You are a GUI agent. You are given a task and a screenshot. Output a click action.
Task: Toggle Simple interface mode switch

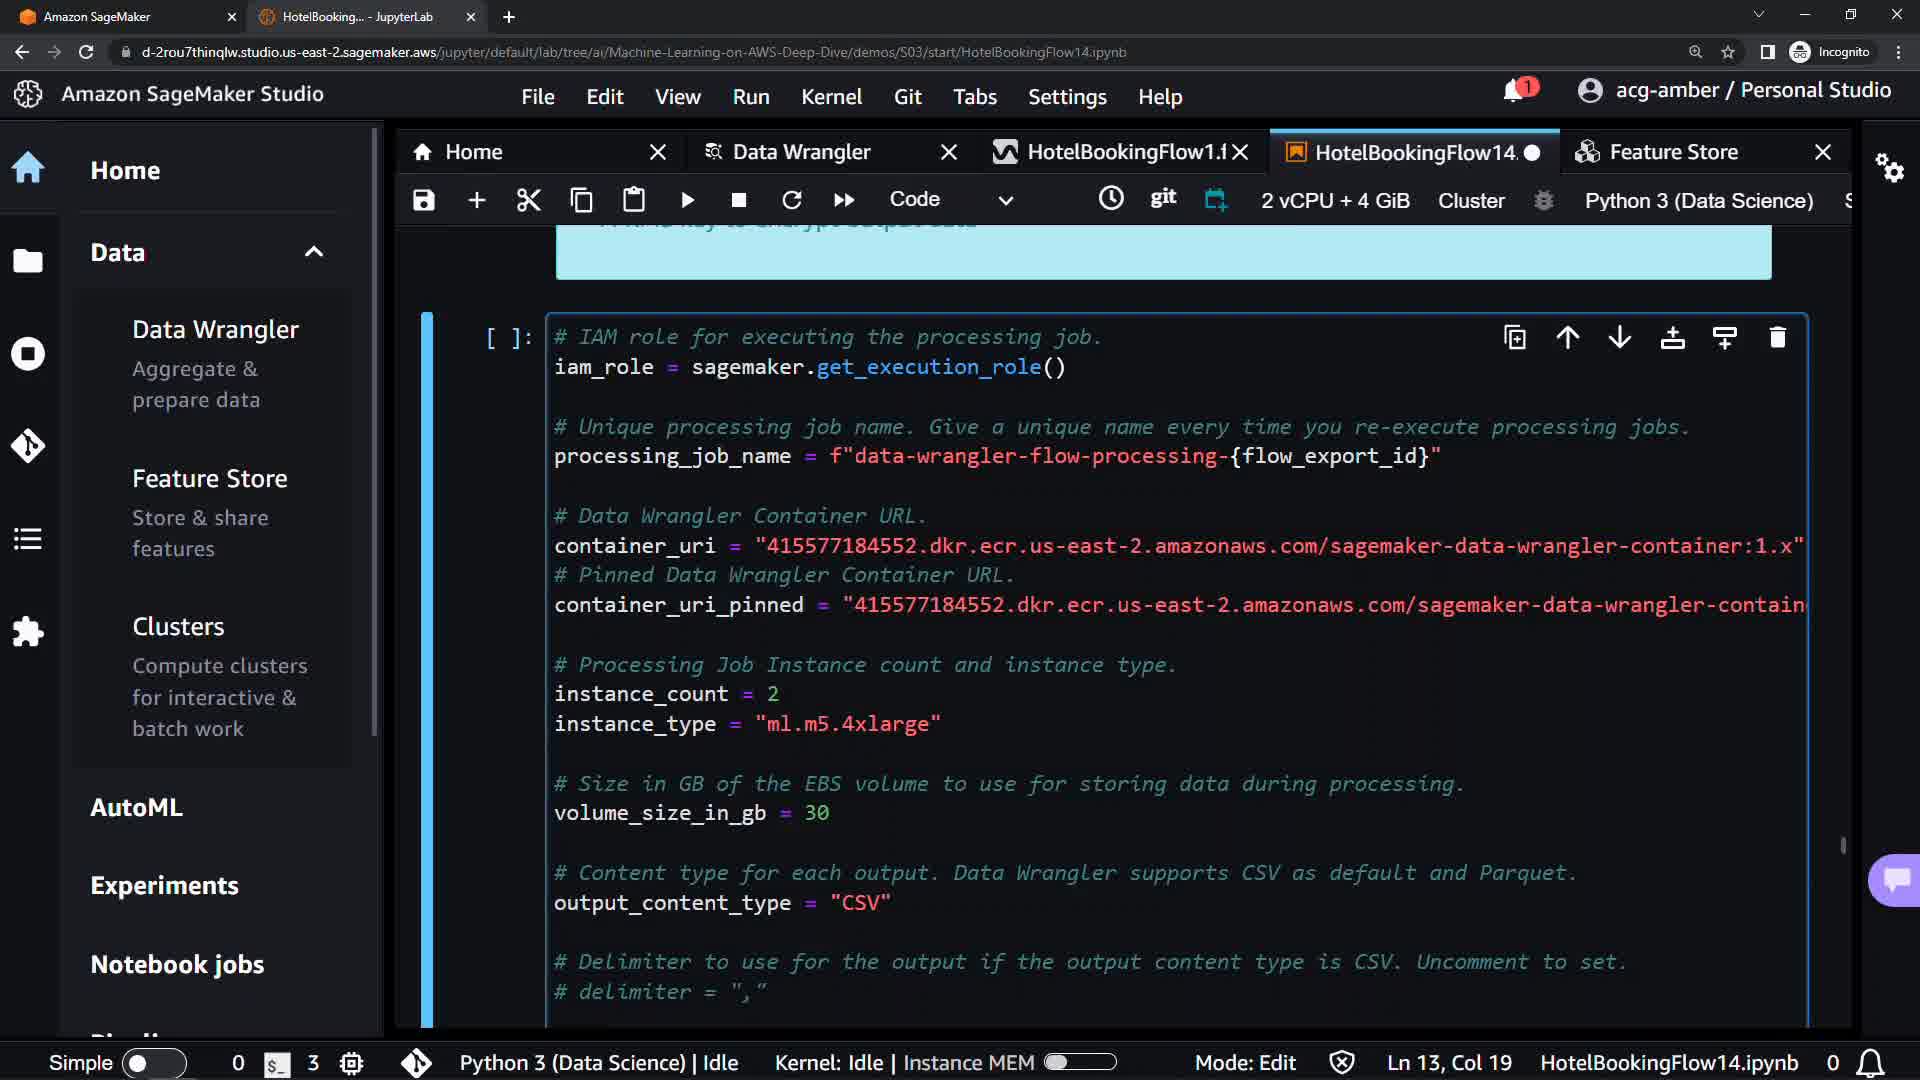(x=153, y=1063)
